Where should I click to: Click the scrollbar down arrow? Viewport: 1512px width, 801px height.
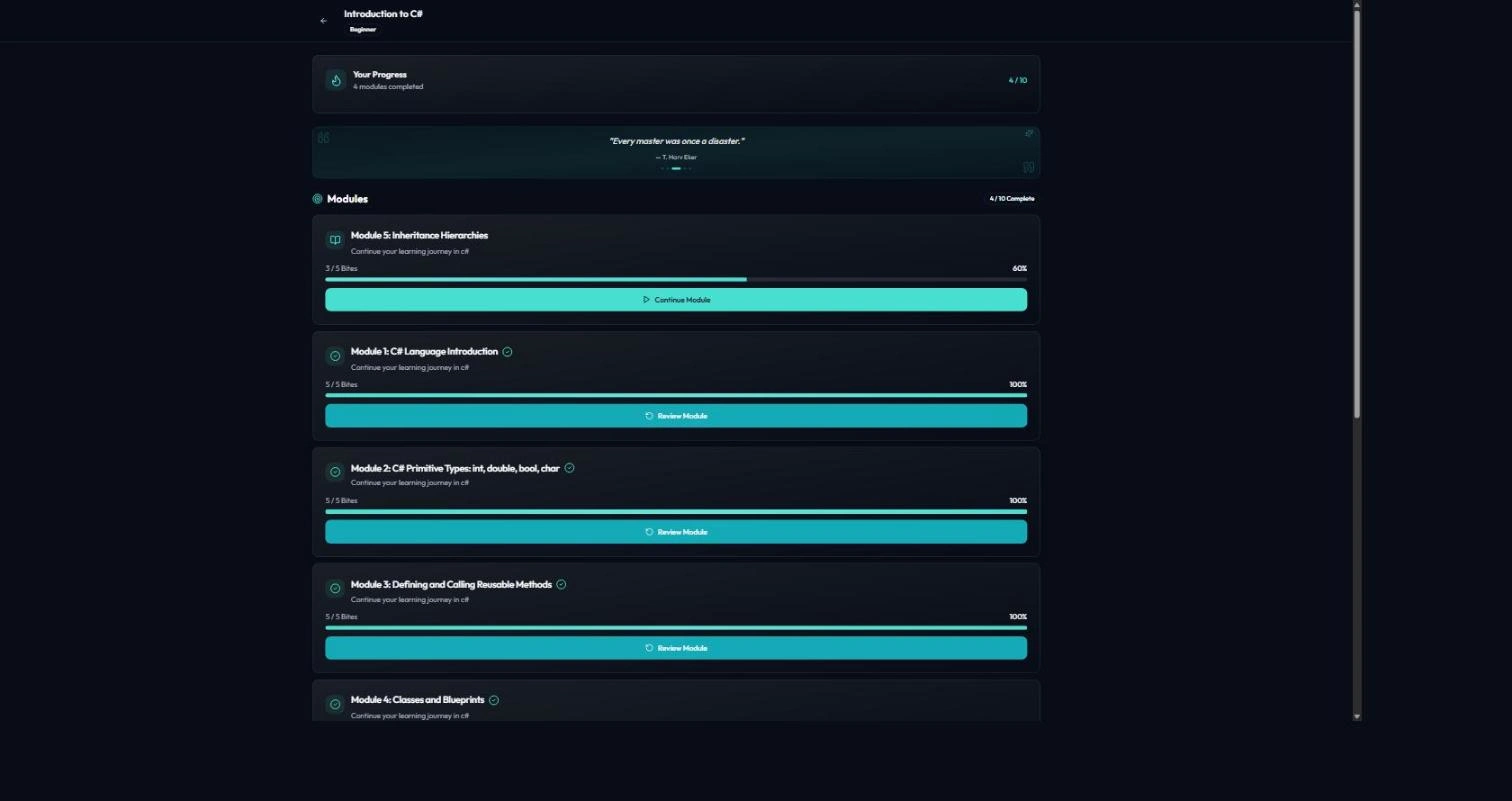(1357, 716)
